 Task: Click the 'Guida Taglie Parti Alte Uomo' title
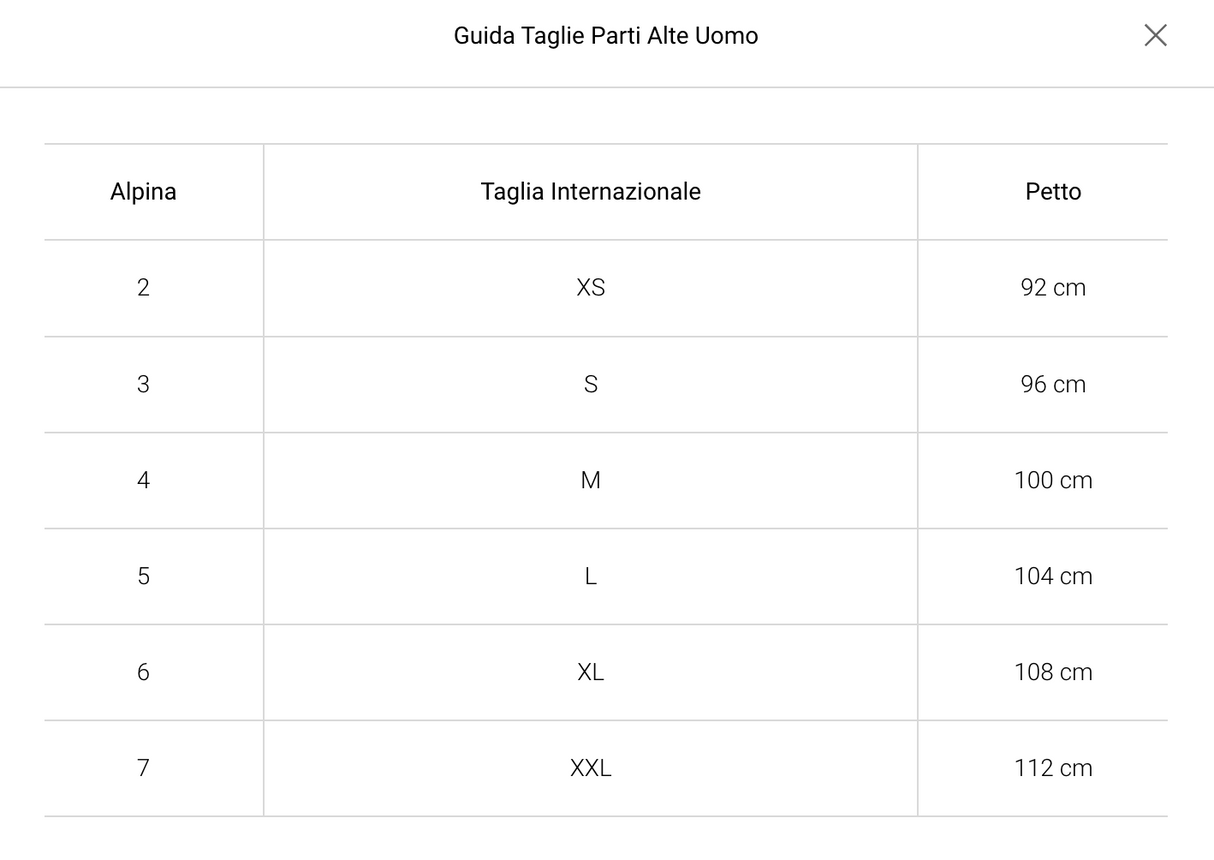[606, 36]
